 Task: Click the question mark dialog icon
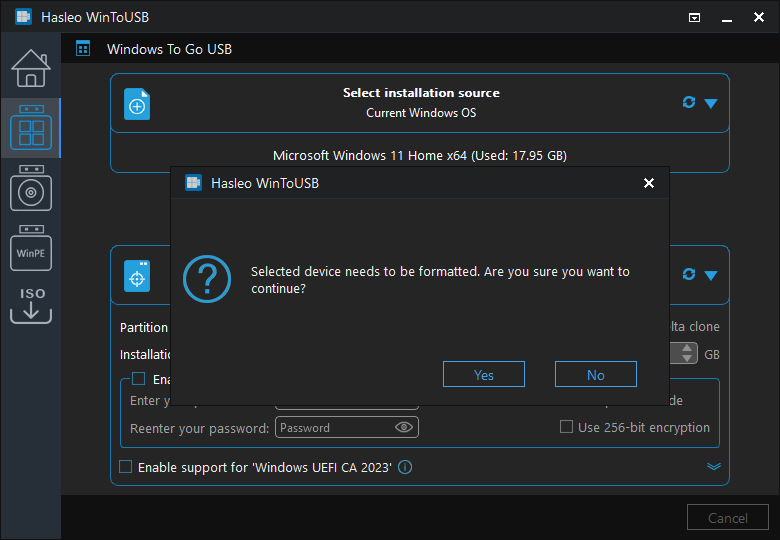pos(207,279)
